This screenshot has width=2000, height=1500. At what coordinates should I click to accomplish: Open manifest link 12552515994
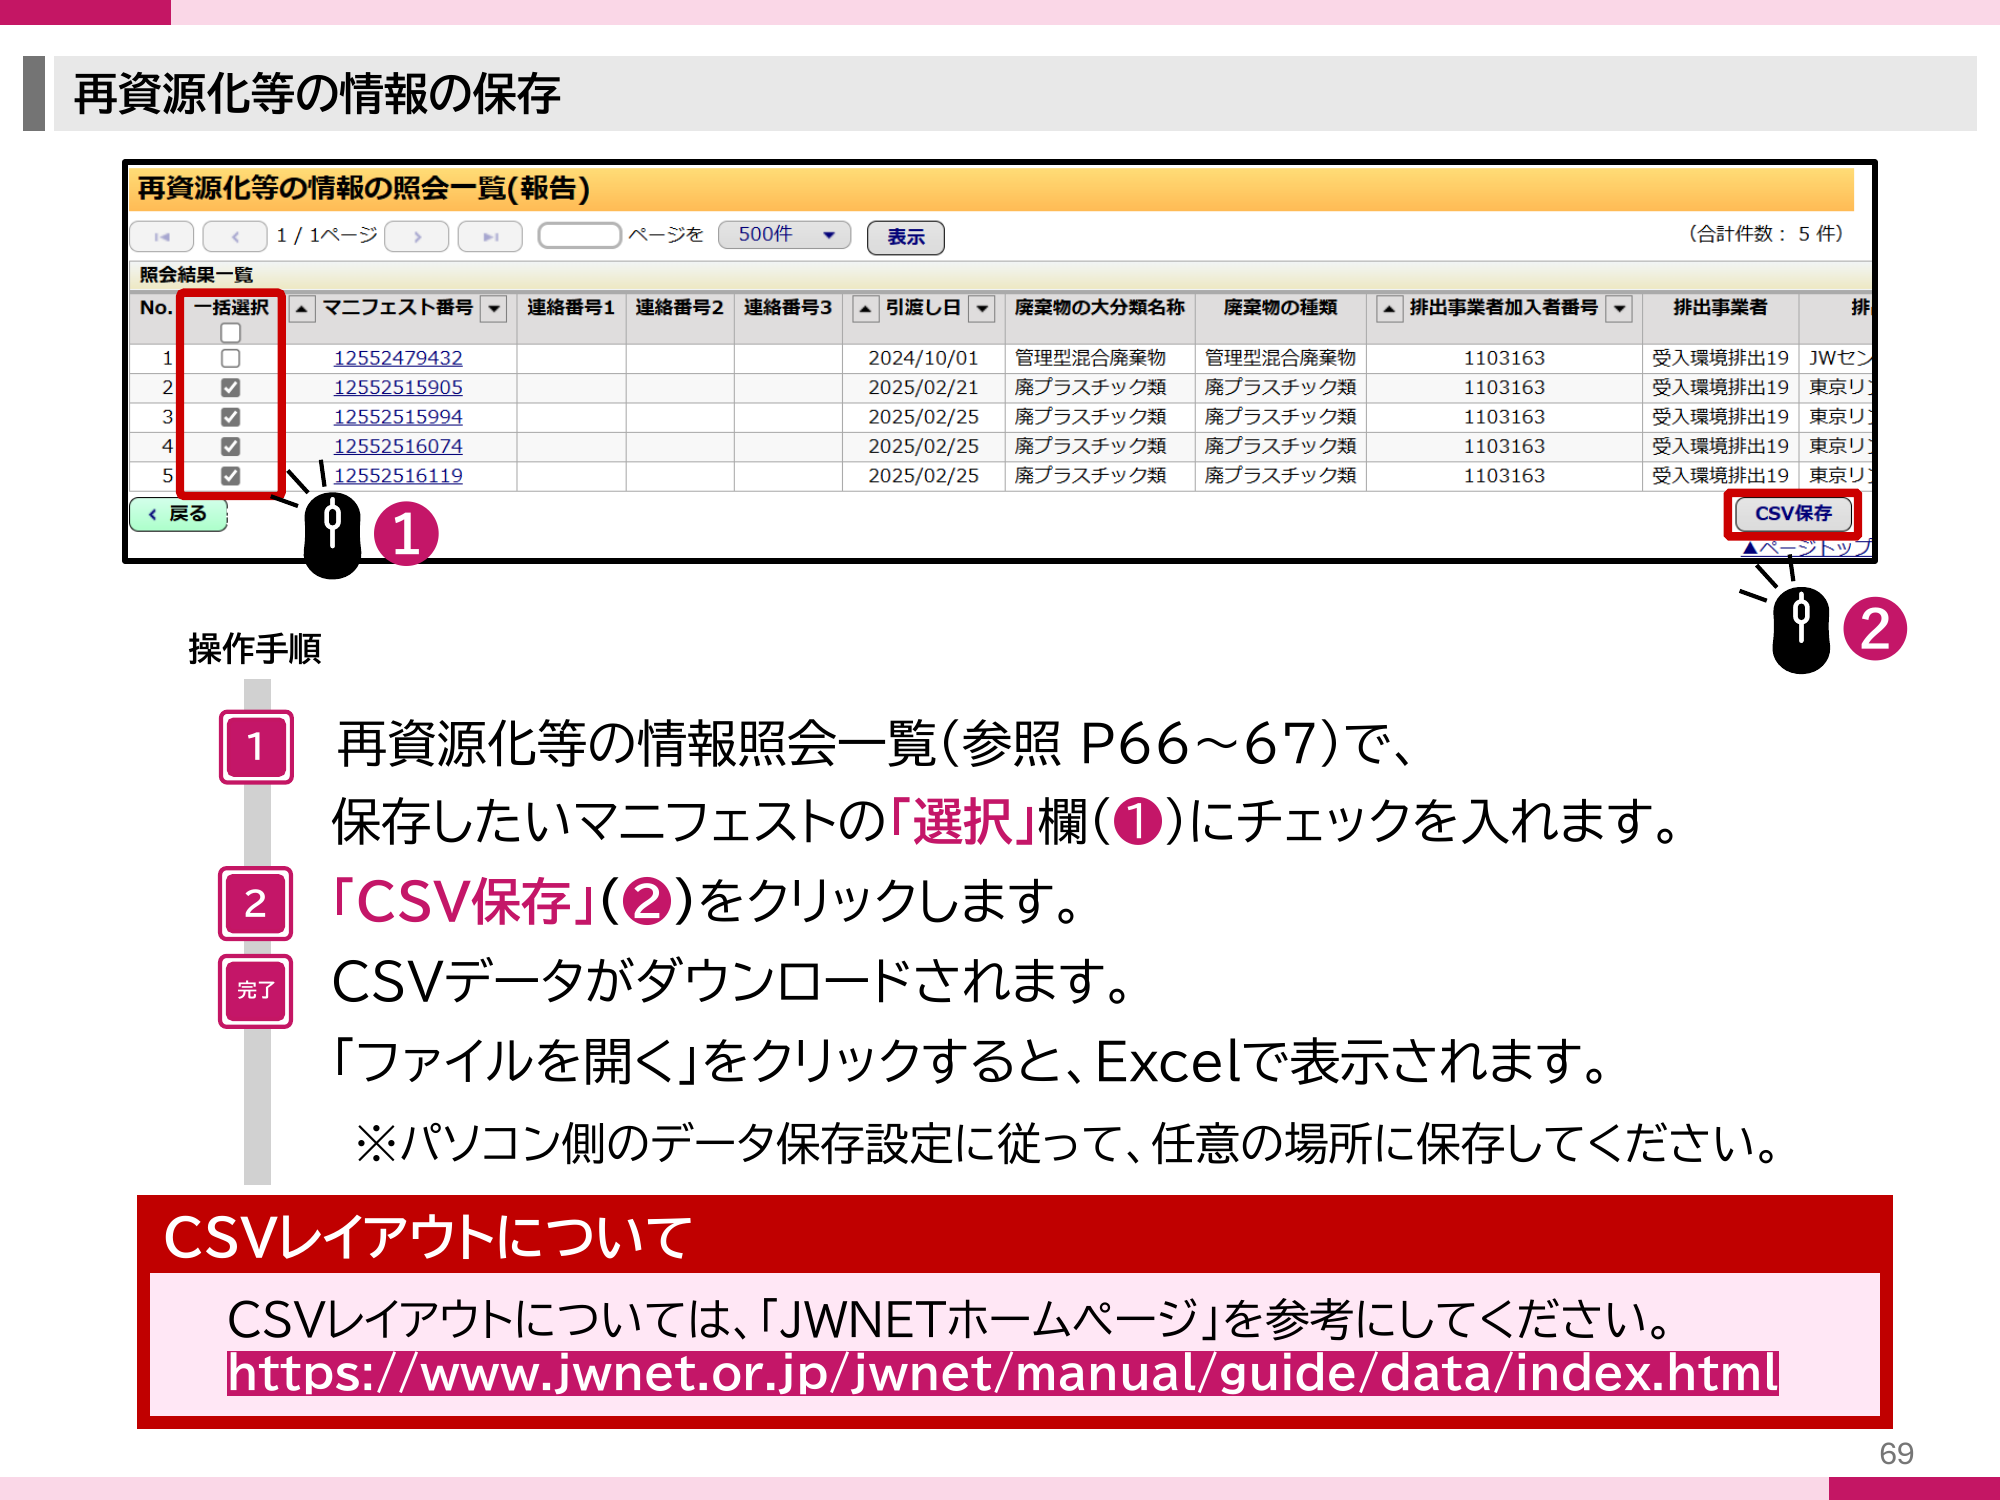point(398,417)
